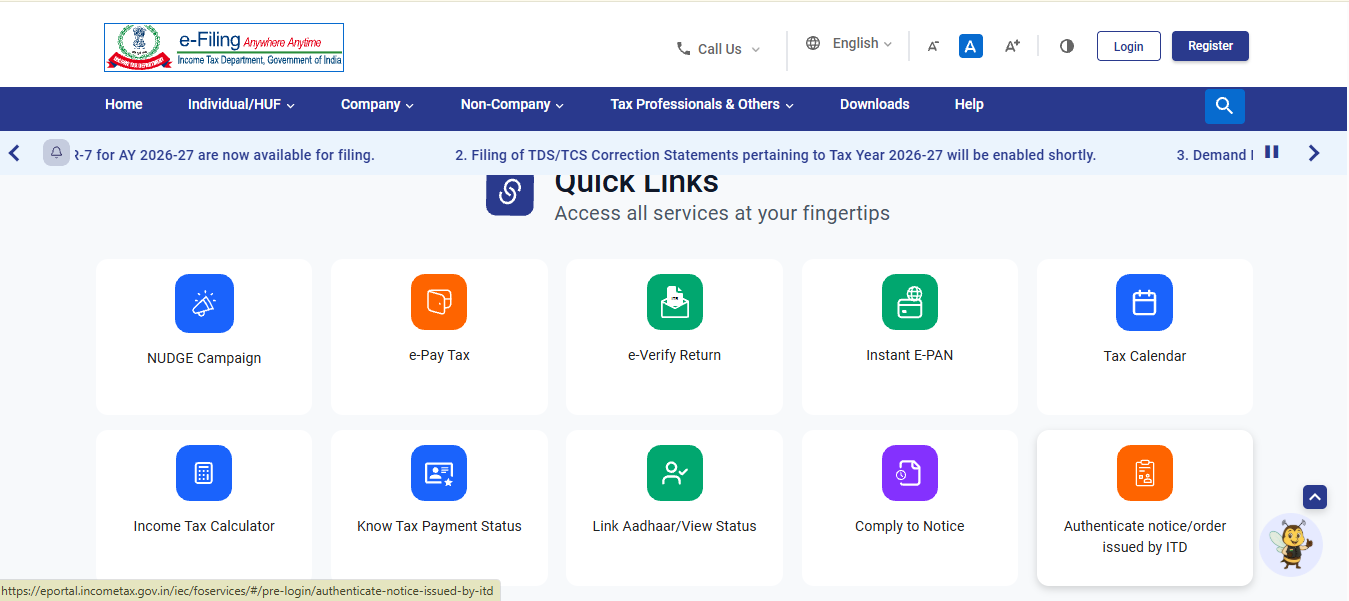
Task: Click the Tax Calendar icon
Action: click(x=1144, y=302)
